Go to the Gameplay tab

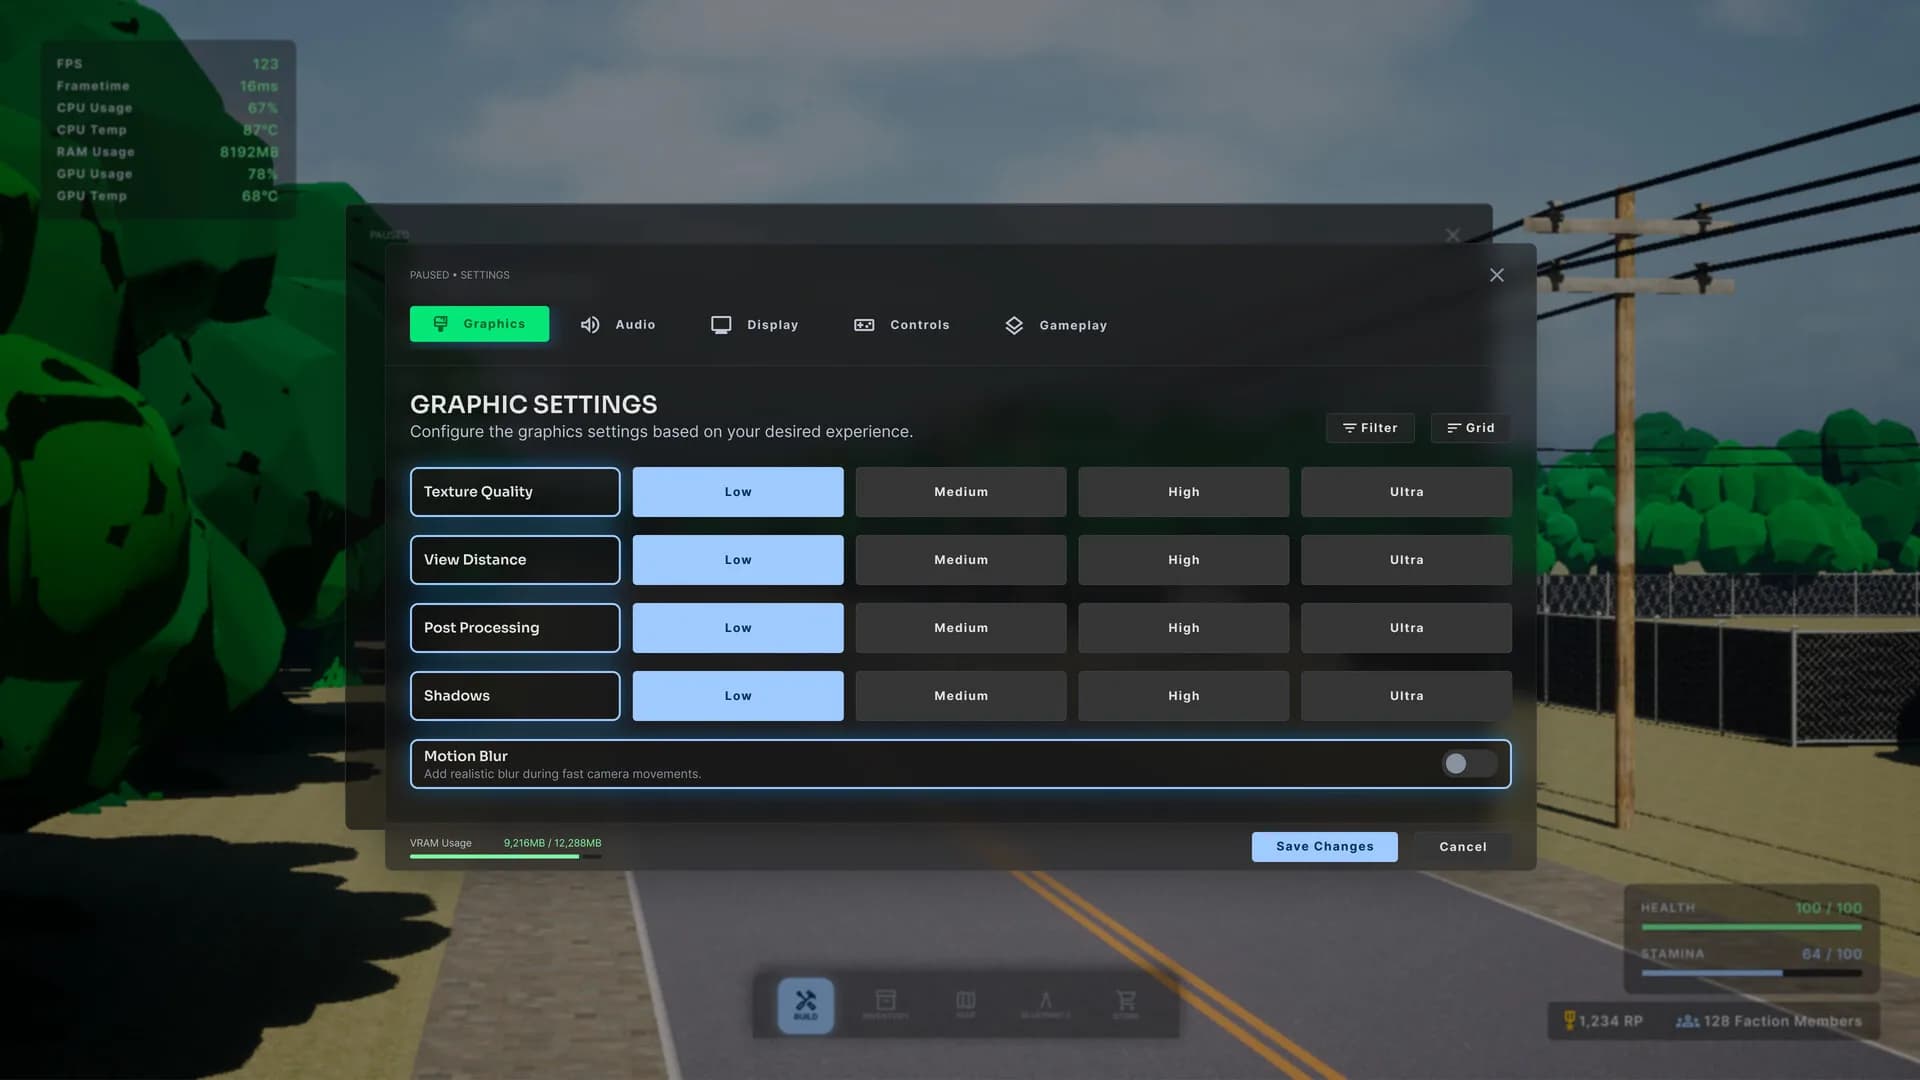coord(1056,325)
